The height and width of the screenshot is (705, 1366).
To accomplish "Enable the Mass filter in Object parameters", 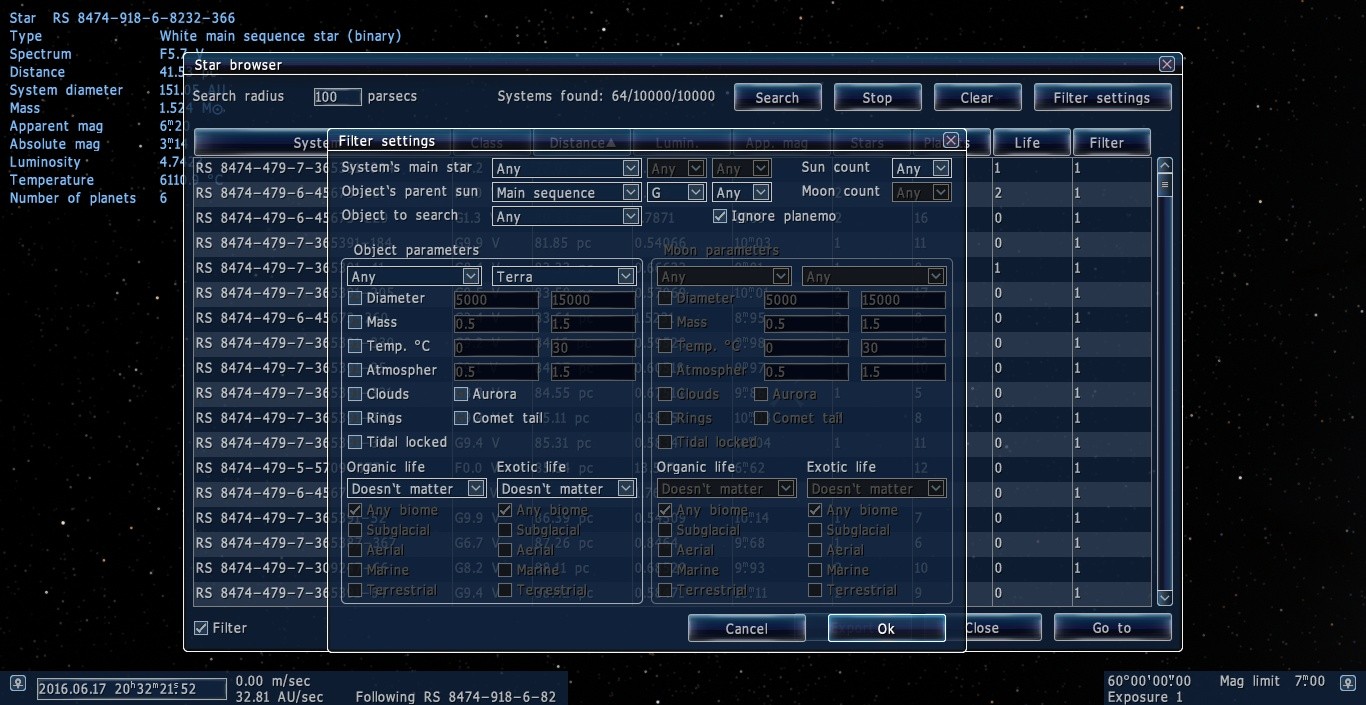I will [355, 322].
